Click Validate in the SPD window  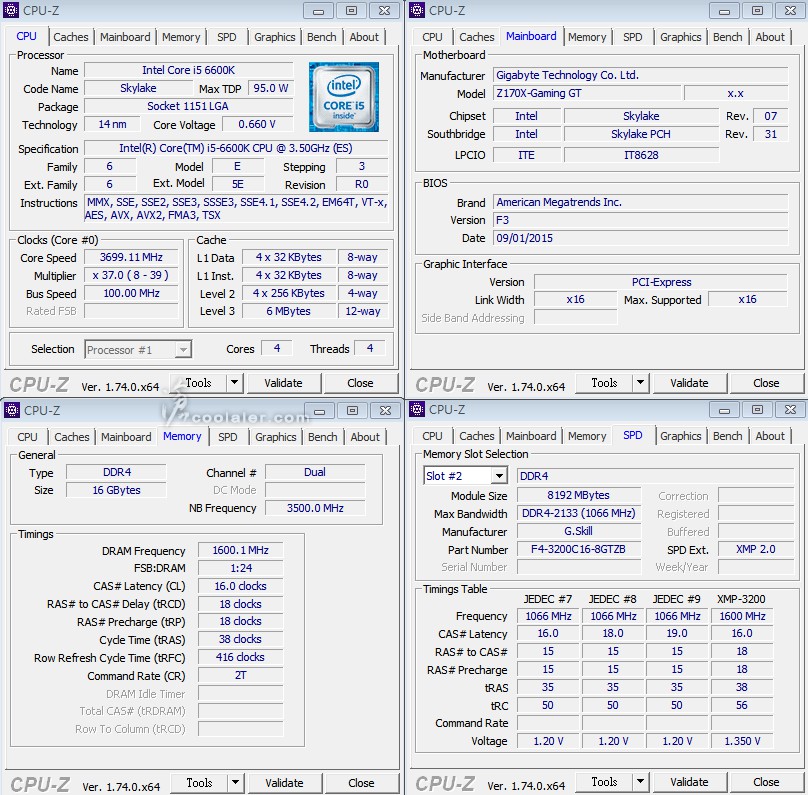pos(689,782)
